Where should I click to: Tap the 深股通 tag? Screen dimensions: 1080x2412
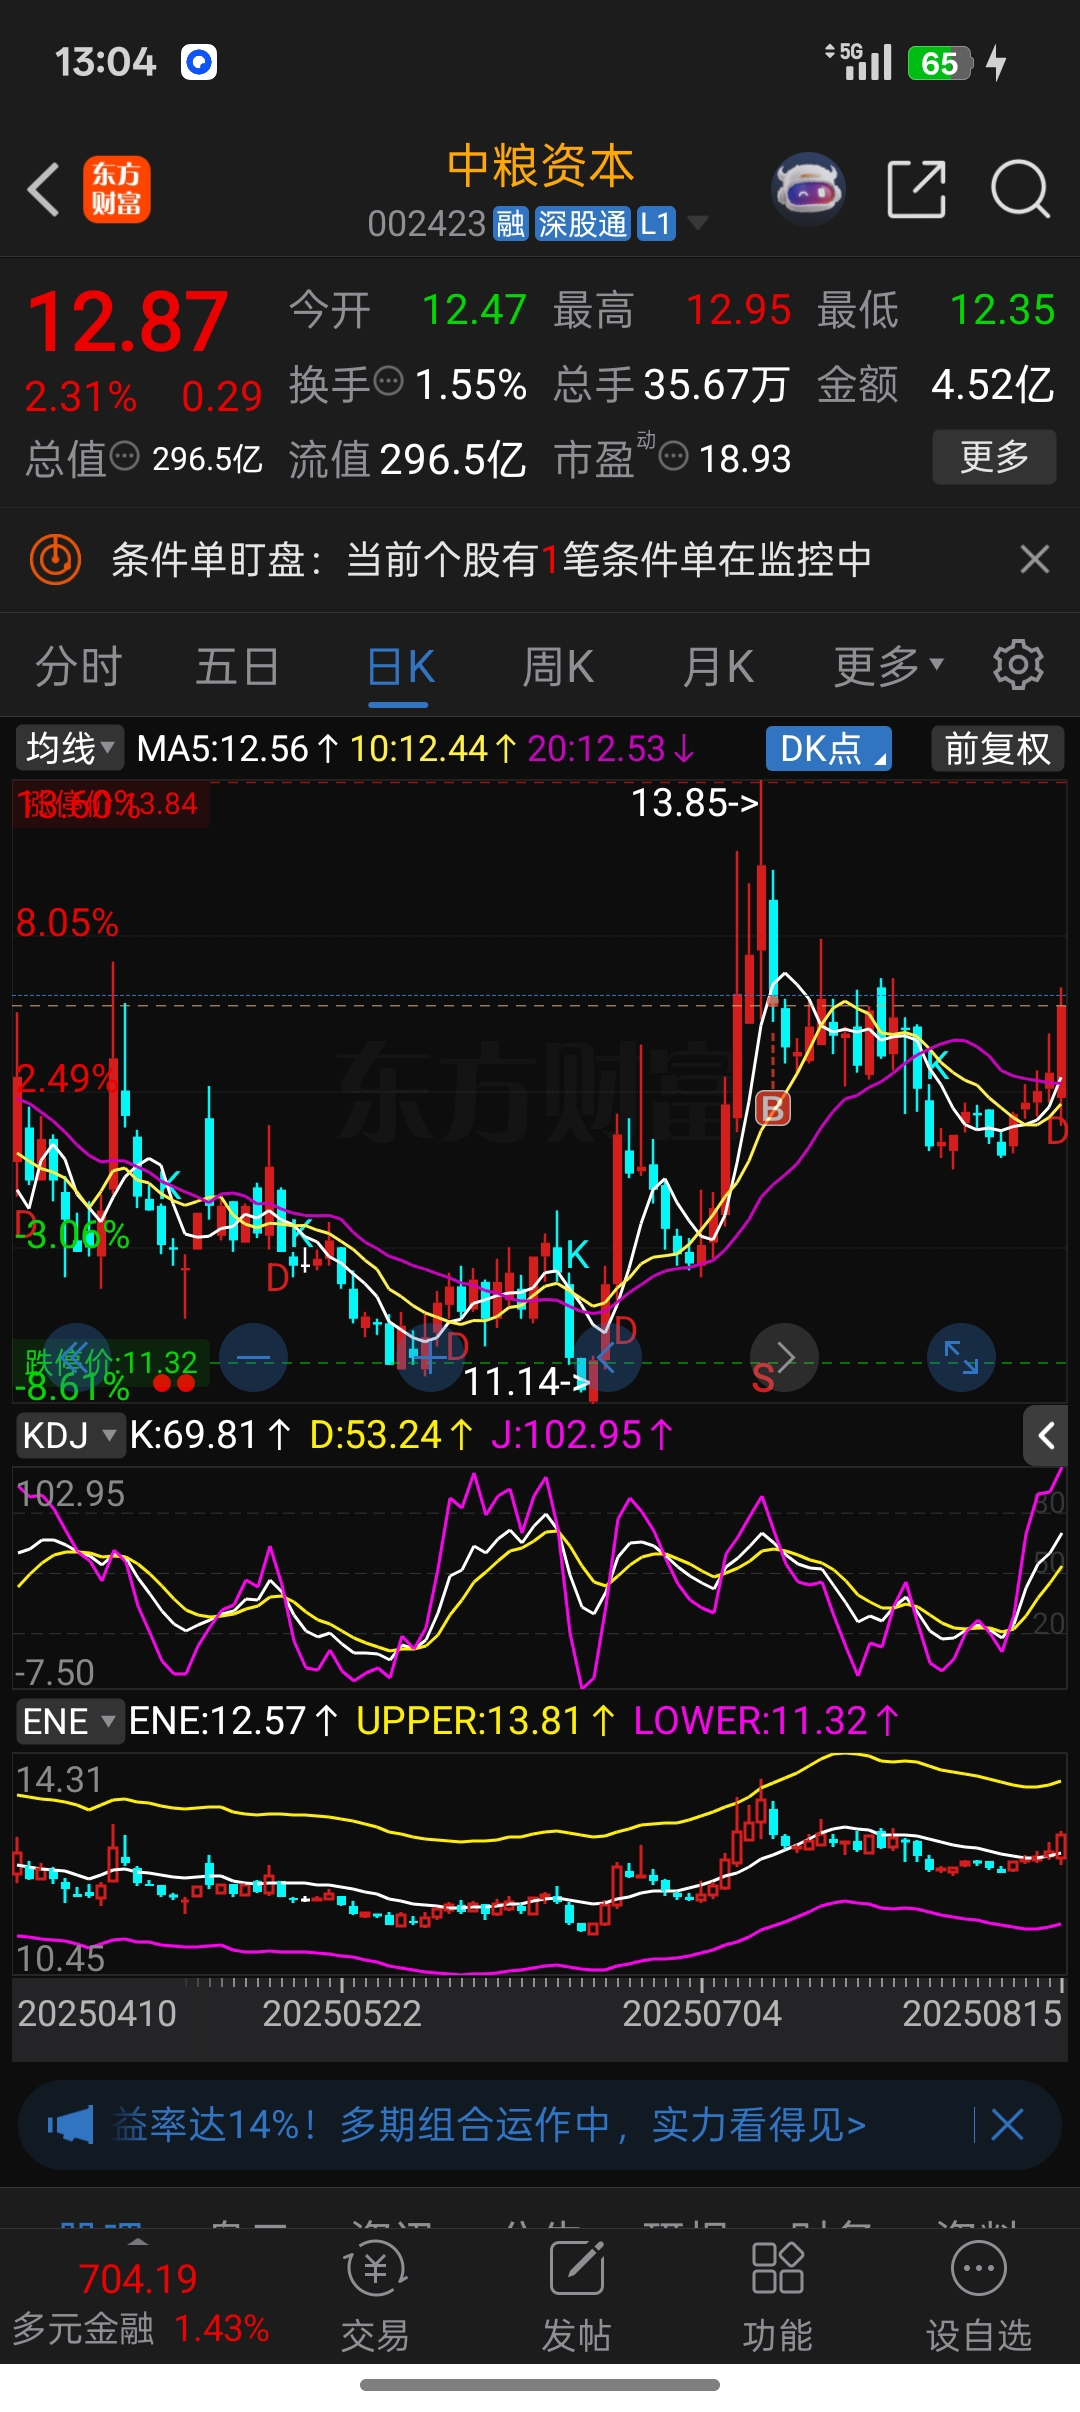point(582,223)
